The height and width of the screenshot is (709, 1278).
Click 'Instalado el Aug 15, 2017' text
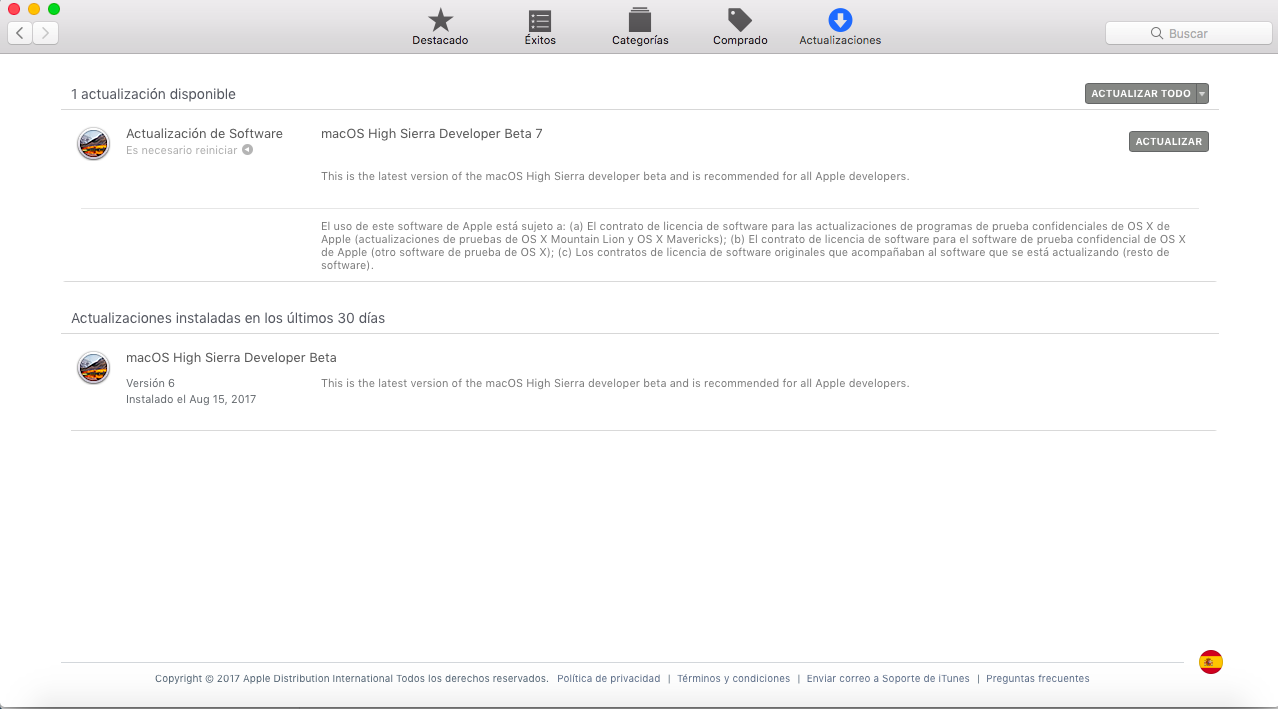coord(191,399)
